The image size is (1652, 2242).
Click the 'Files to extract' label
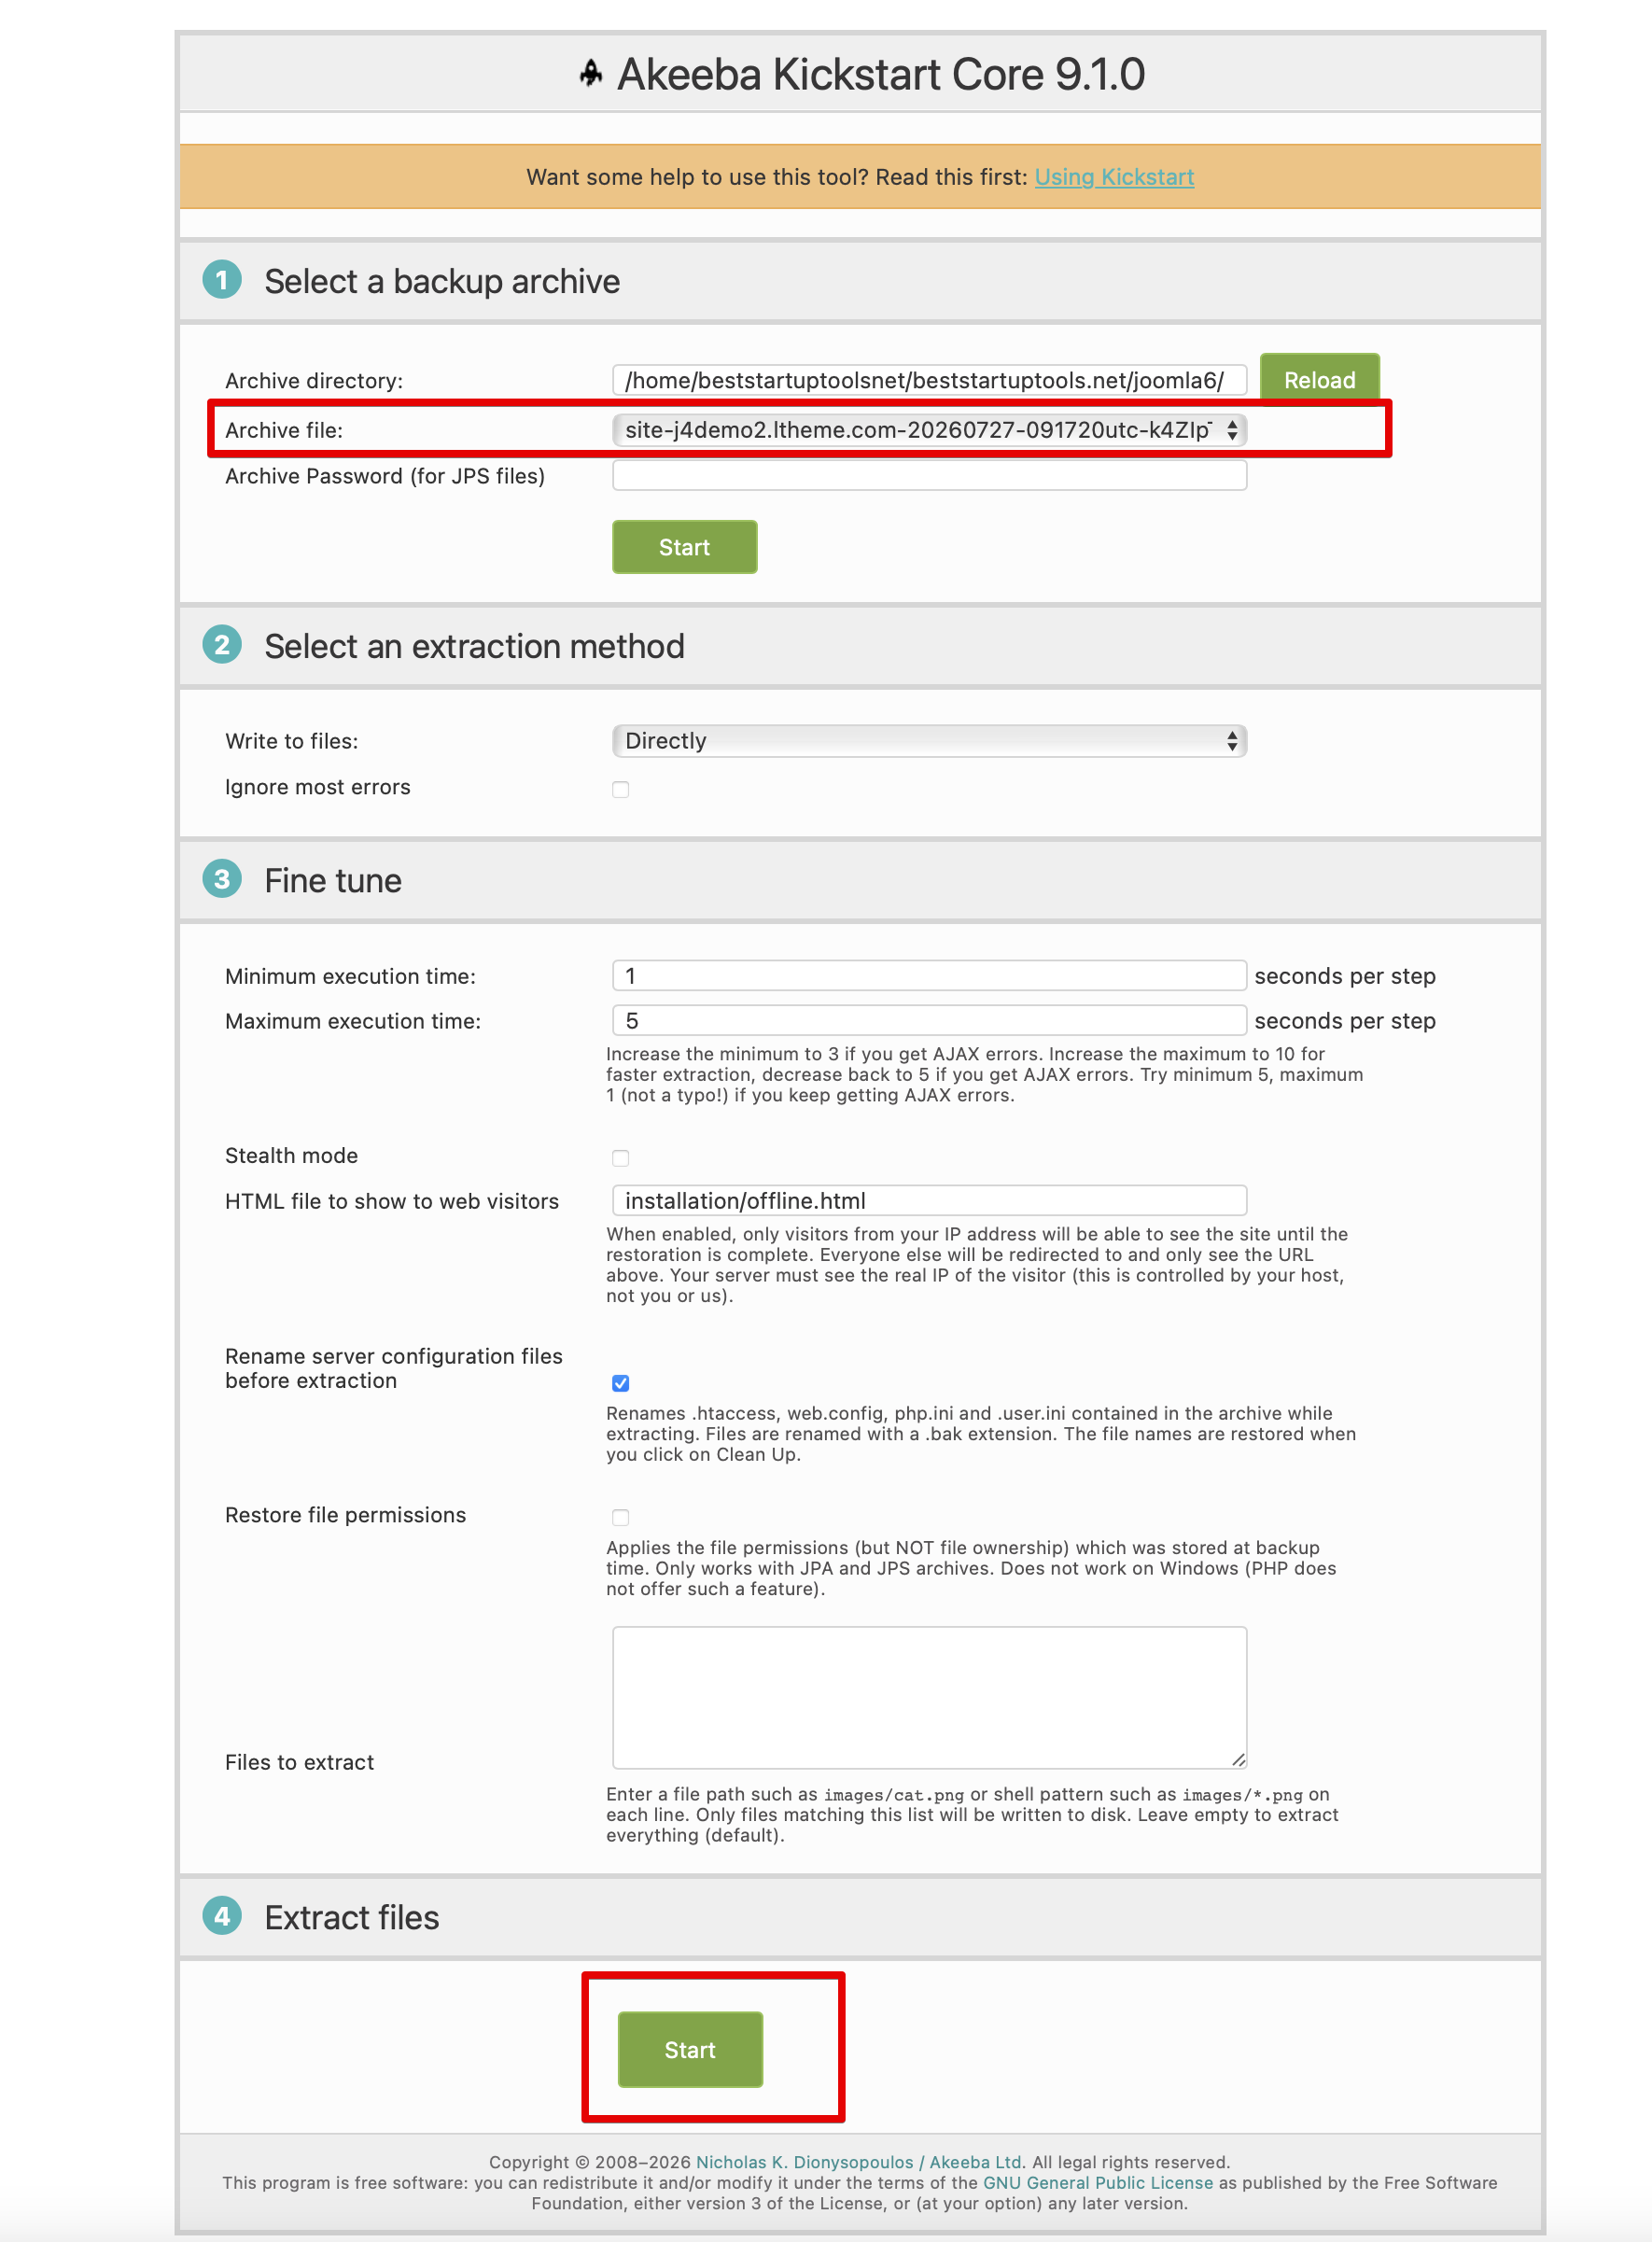[x=299, y=1762]
